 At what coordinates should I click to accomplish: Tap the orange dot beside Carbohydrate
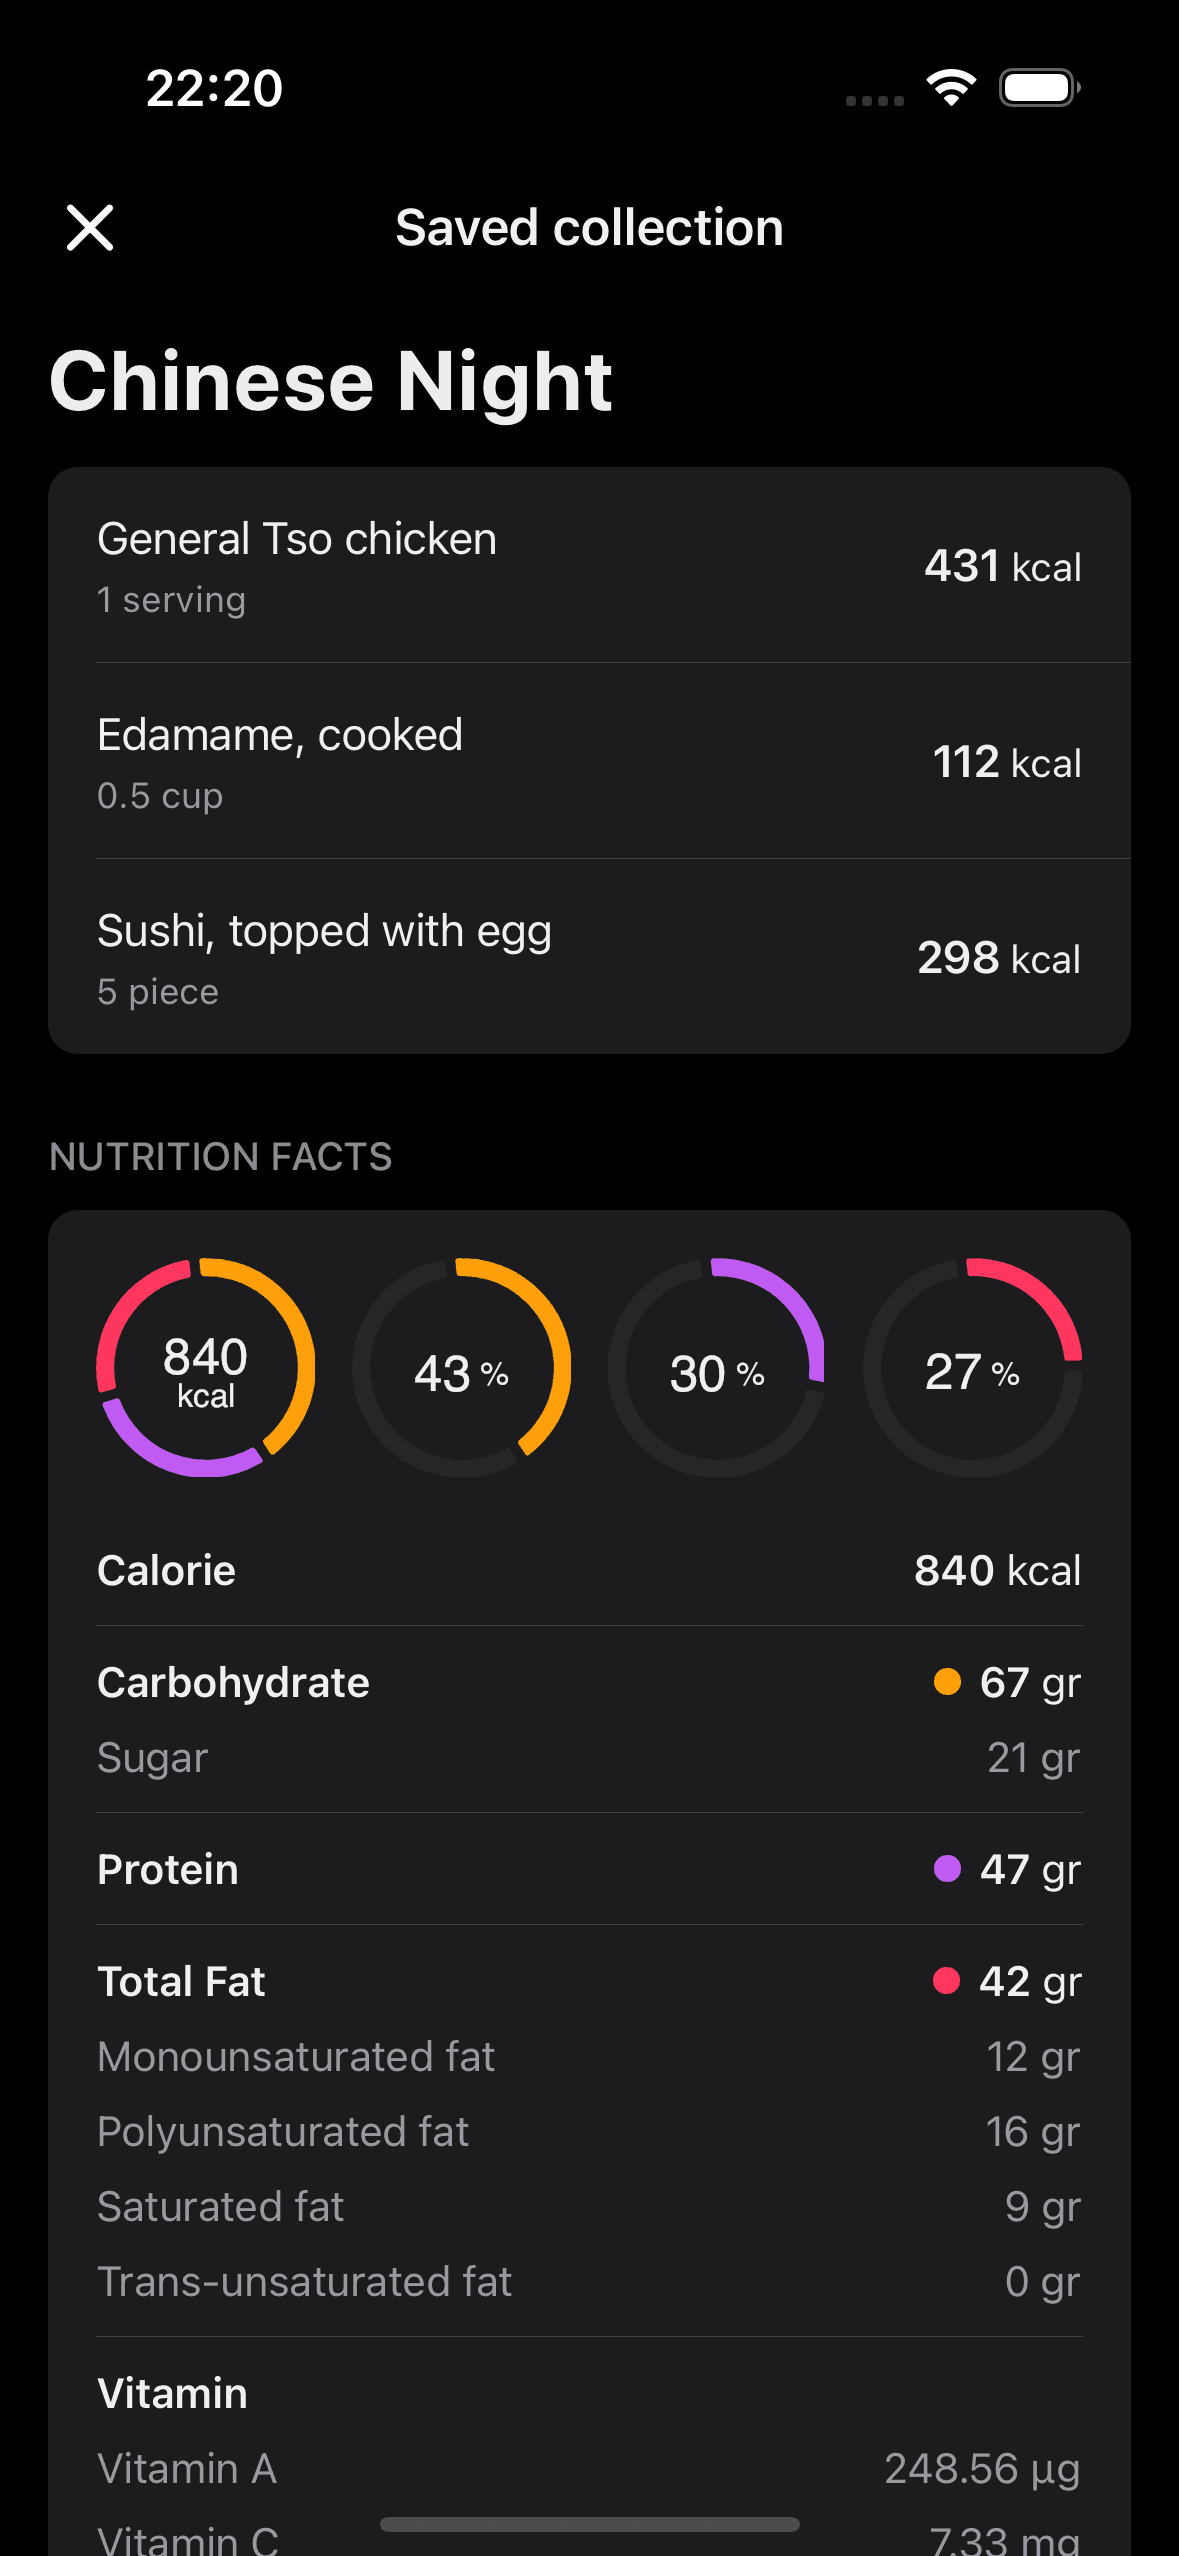[x=947, y=1682]
